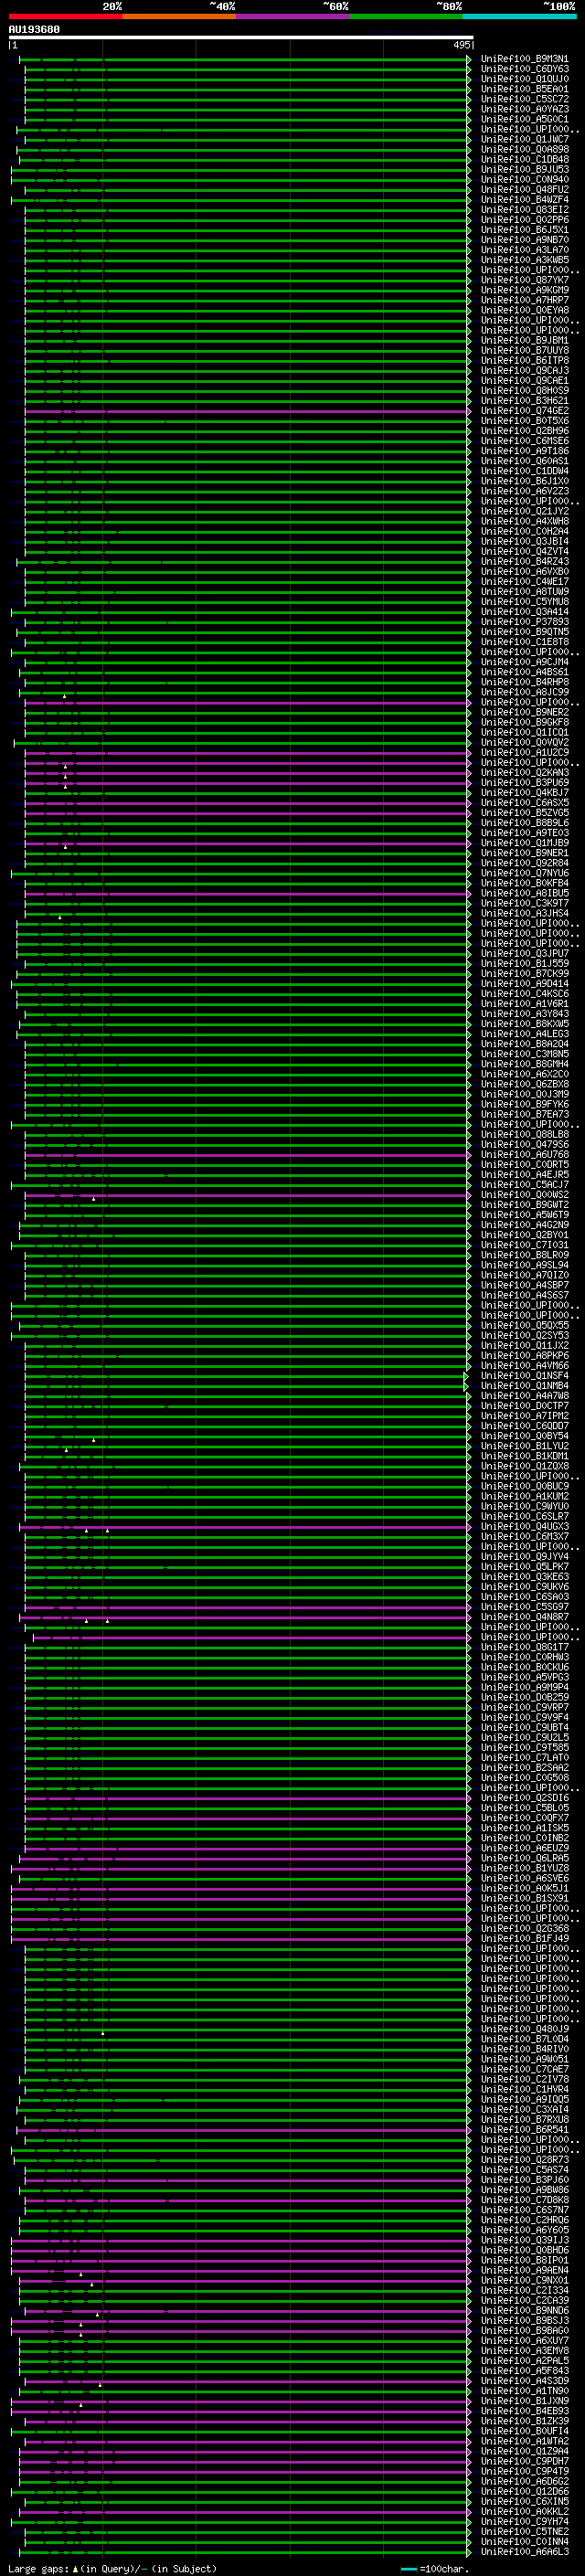Screen dimensions: 585x2576
Task: Open UniRef100_B9JBM1 hit label
Action: (x=524, y=341)
